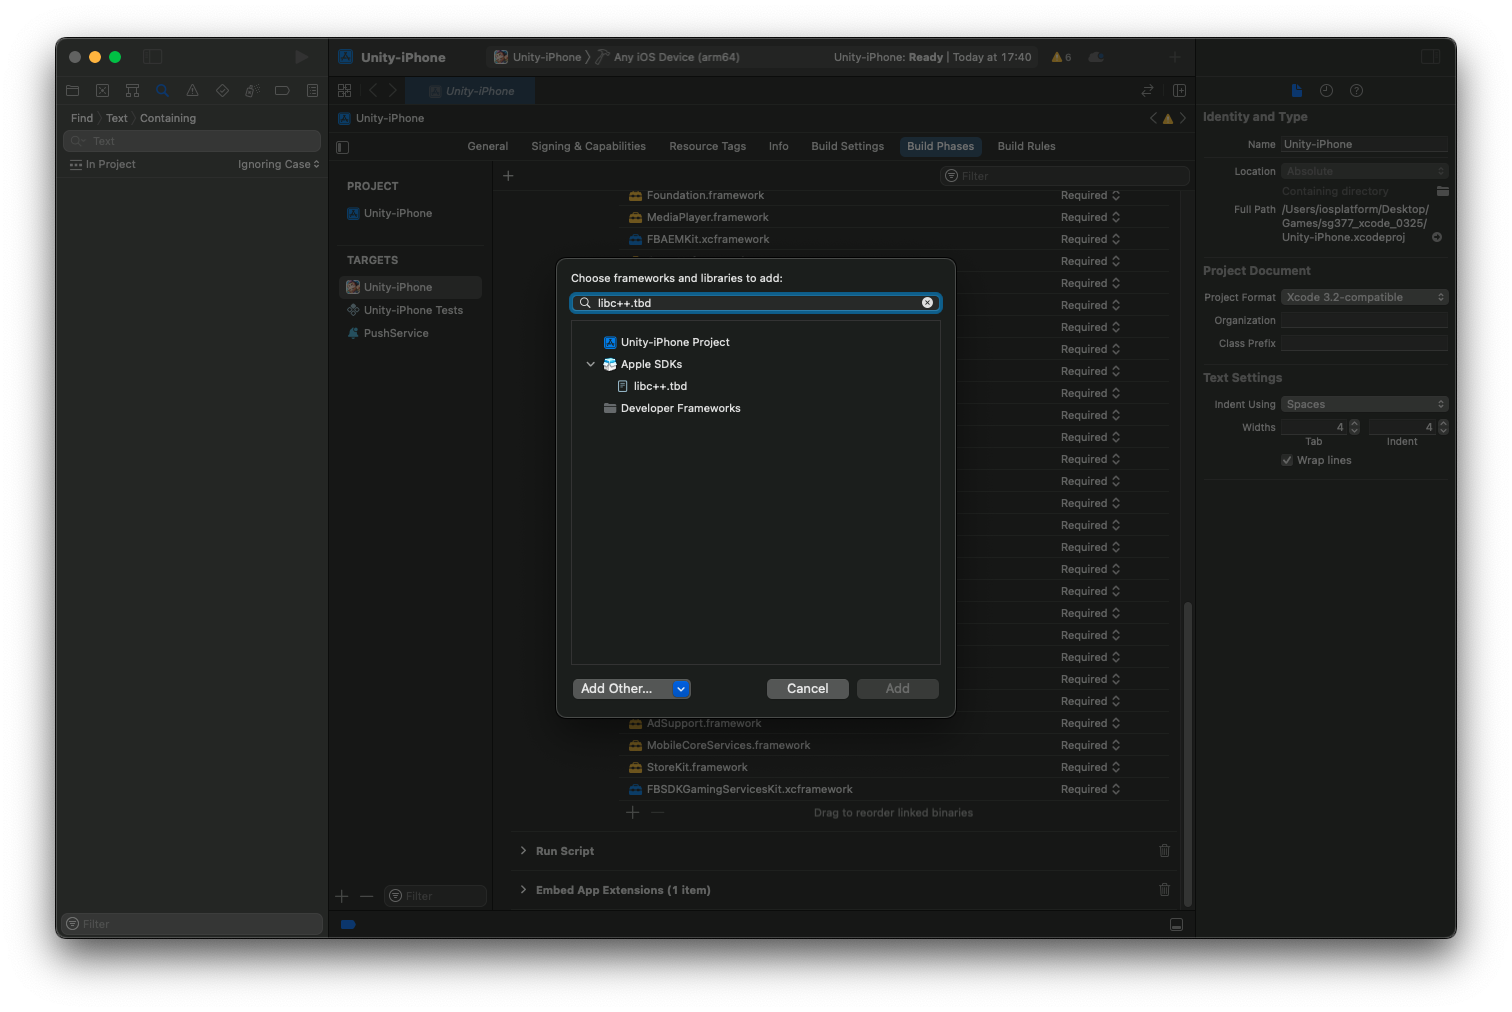1512x1012 pixels.
Task: Go forward with editor forward arrow
Action: [x=393, y=90]
